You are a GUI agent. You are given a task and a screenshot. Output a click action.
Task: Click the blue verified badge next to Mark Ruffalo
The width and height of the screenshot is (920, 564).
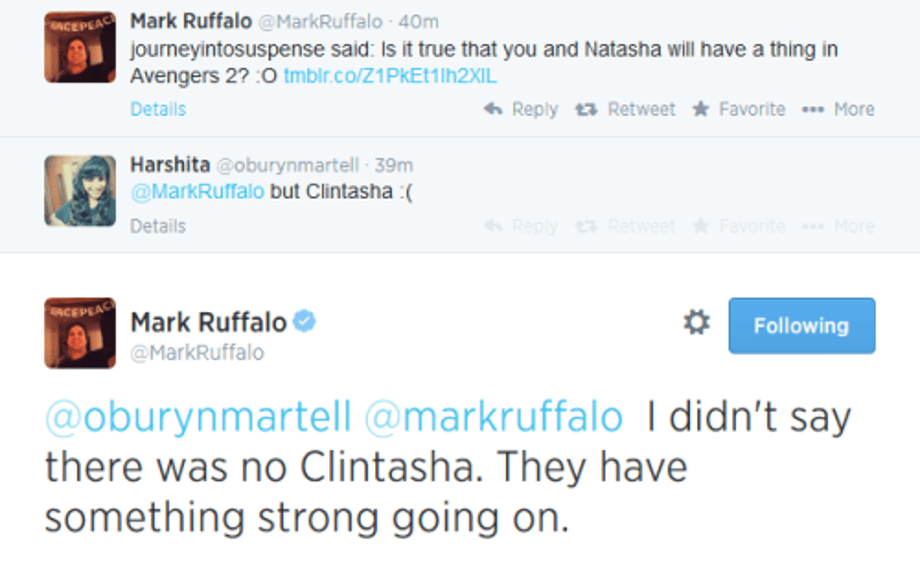click(x=305, y=321)
